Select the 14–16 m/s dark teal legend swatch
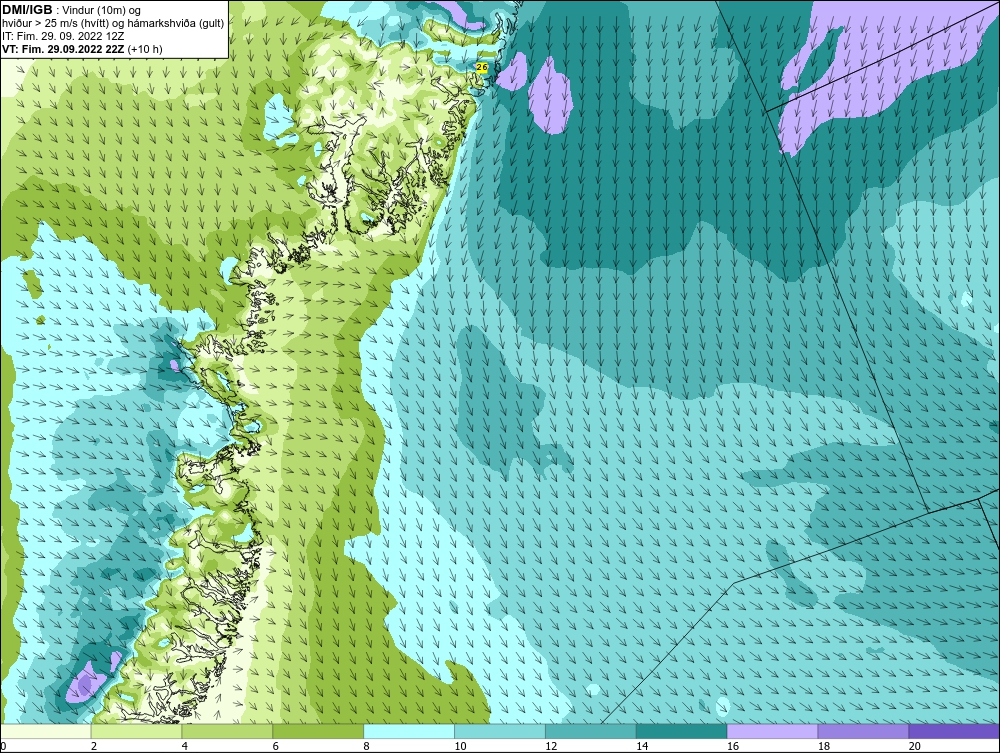 682,731
